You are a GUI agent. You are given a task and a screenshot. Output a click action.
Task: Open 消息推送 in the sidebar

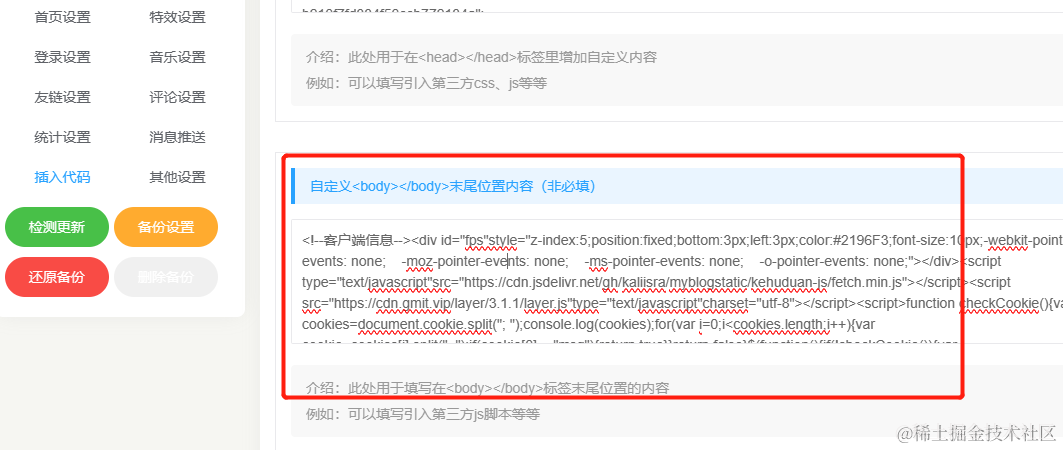[178, 138]
